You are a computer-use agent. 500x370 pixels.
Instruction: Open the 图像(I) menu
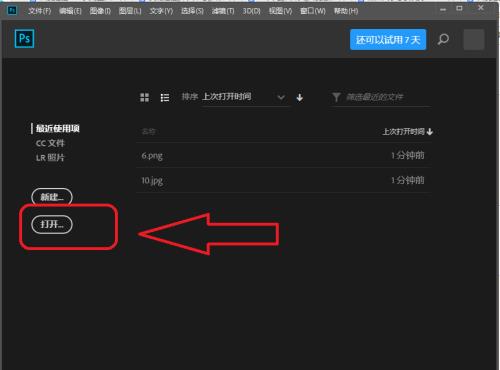point(100,11)
